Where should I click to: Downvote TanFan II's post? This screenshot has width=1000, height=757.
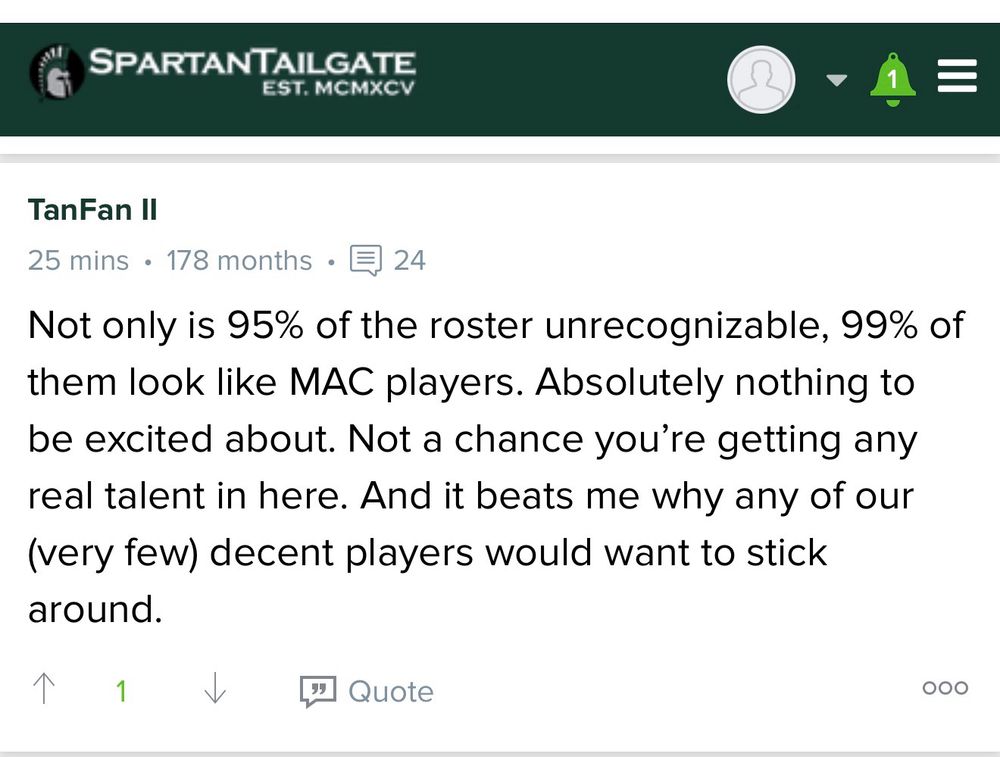[214, 690]
